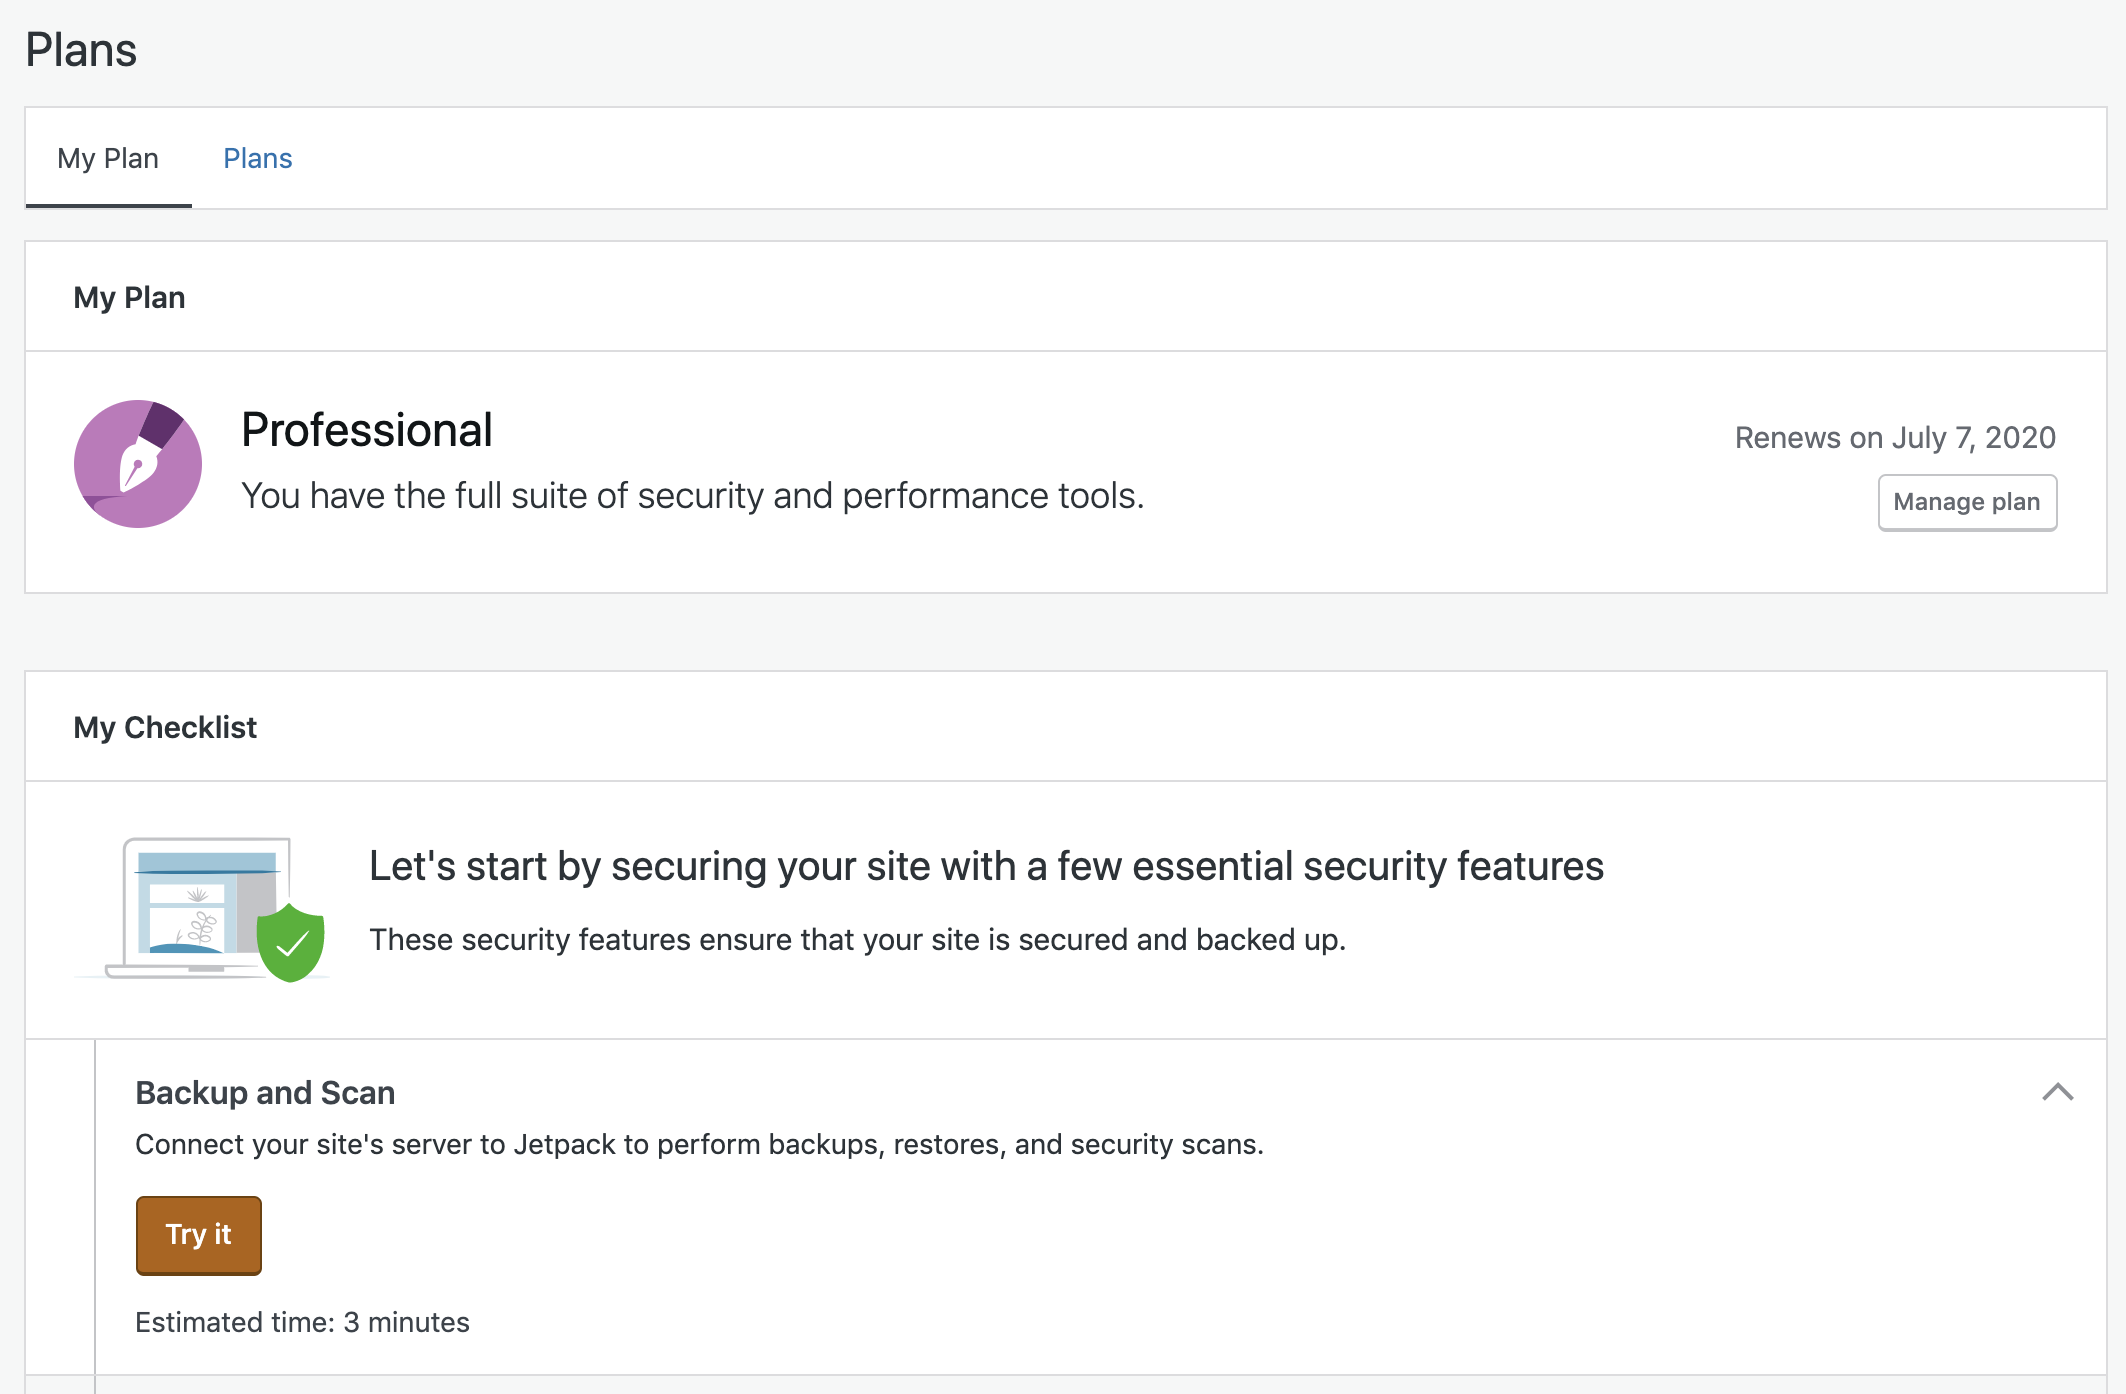
Task: Click the secured and backed up subtitle
Action: 857,940
